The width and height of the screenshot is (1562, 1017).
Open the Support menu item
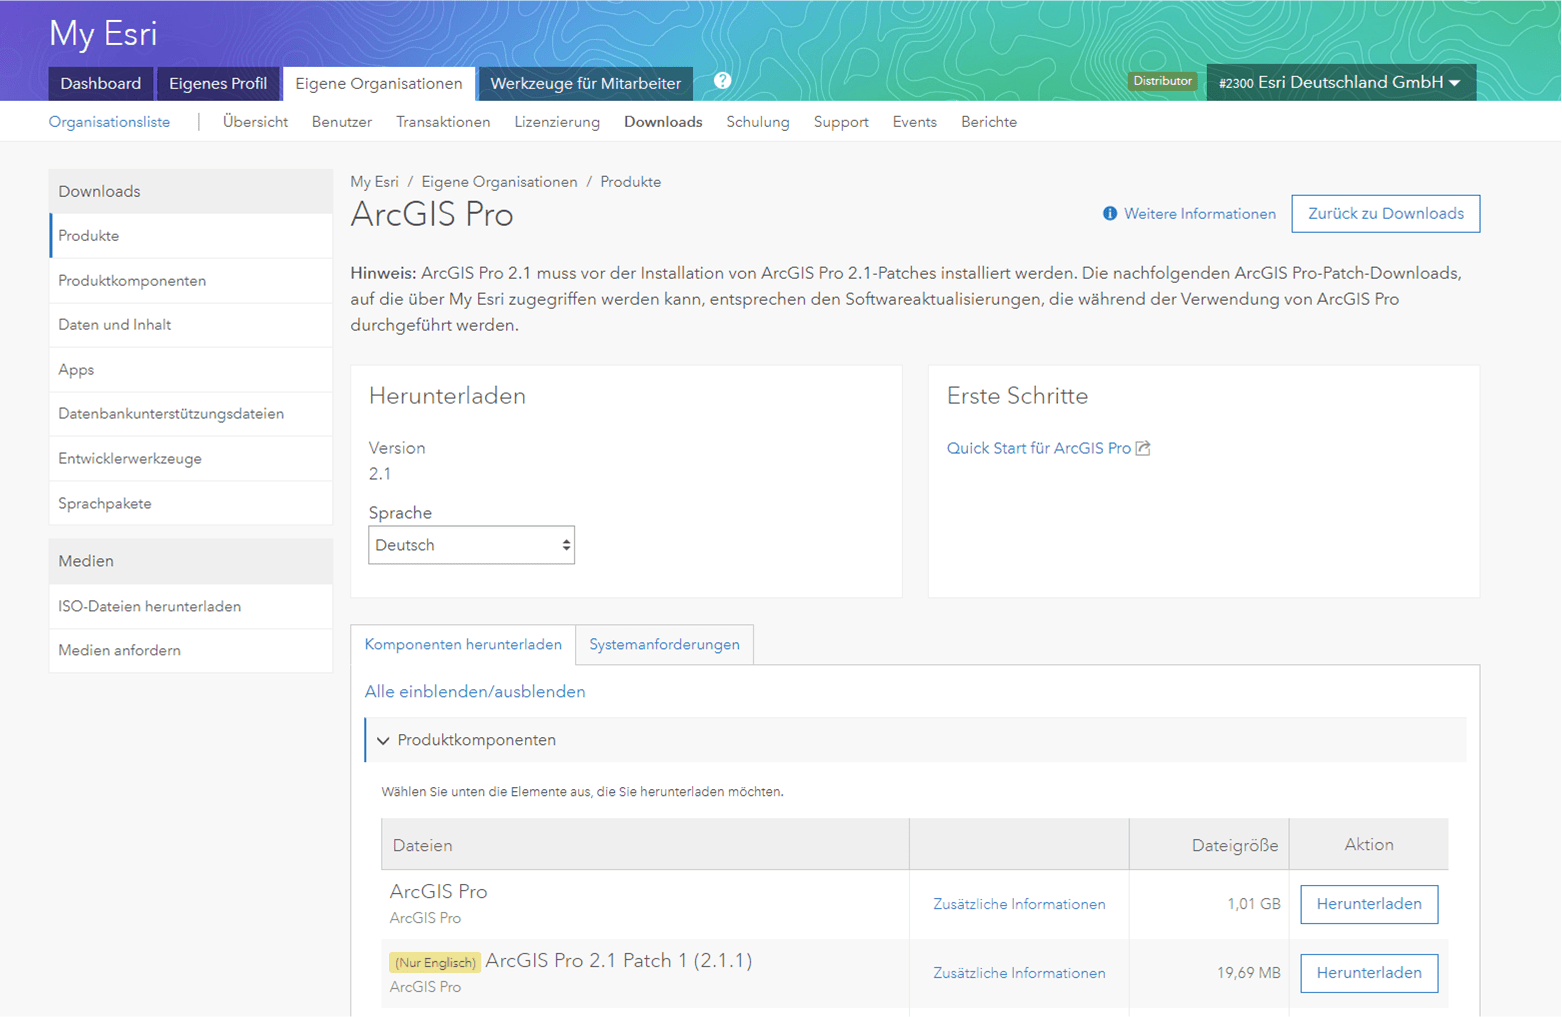click(841, 122)
